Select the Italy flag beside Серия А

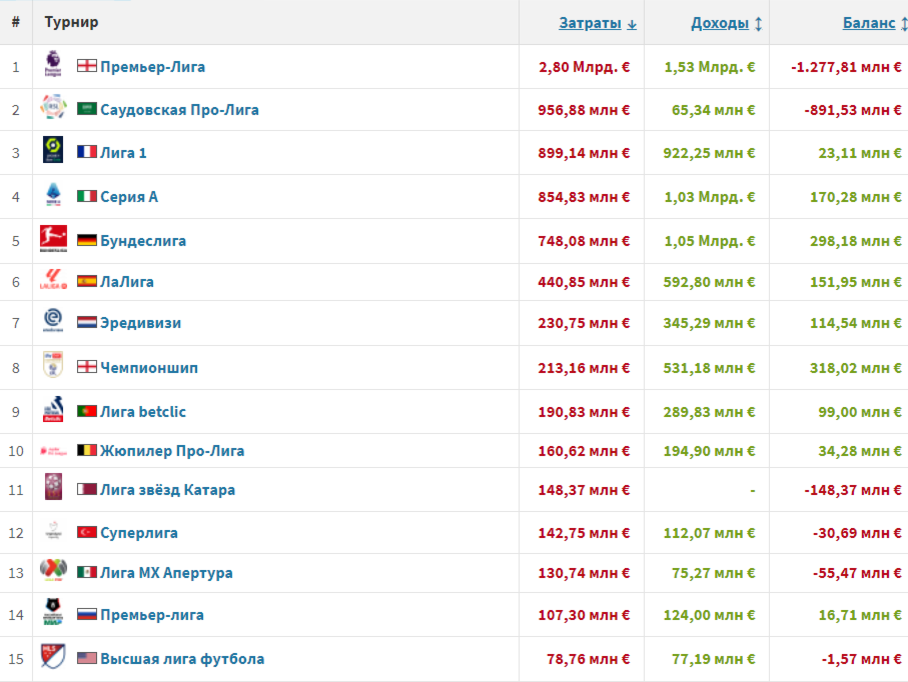(87, 196)
